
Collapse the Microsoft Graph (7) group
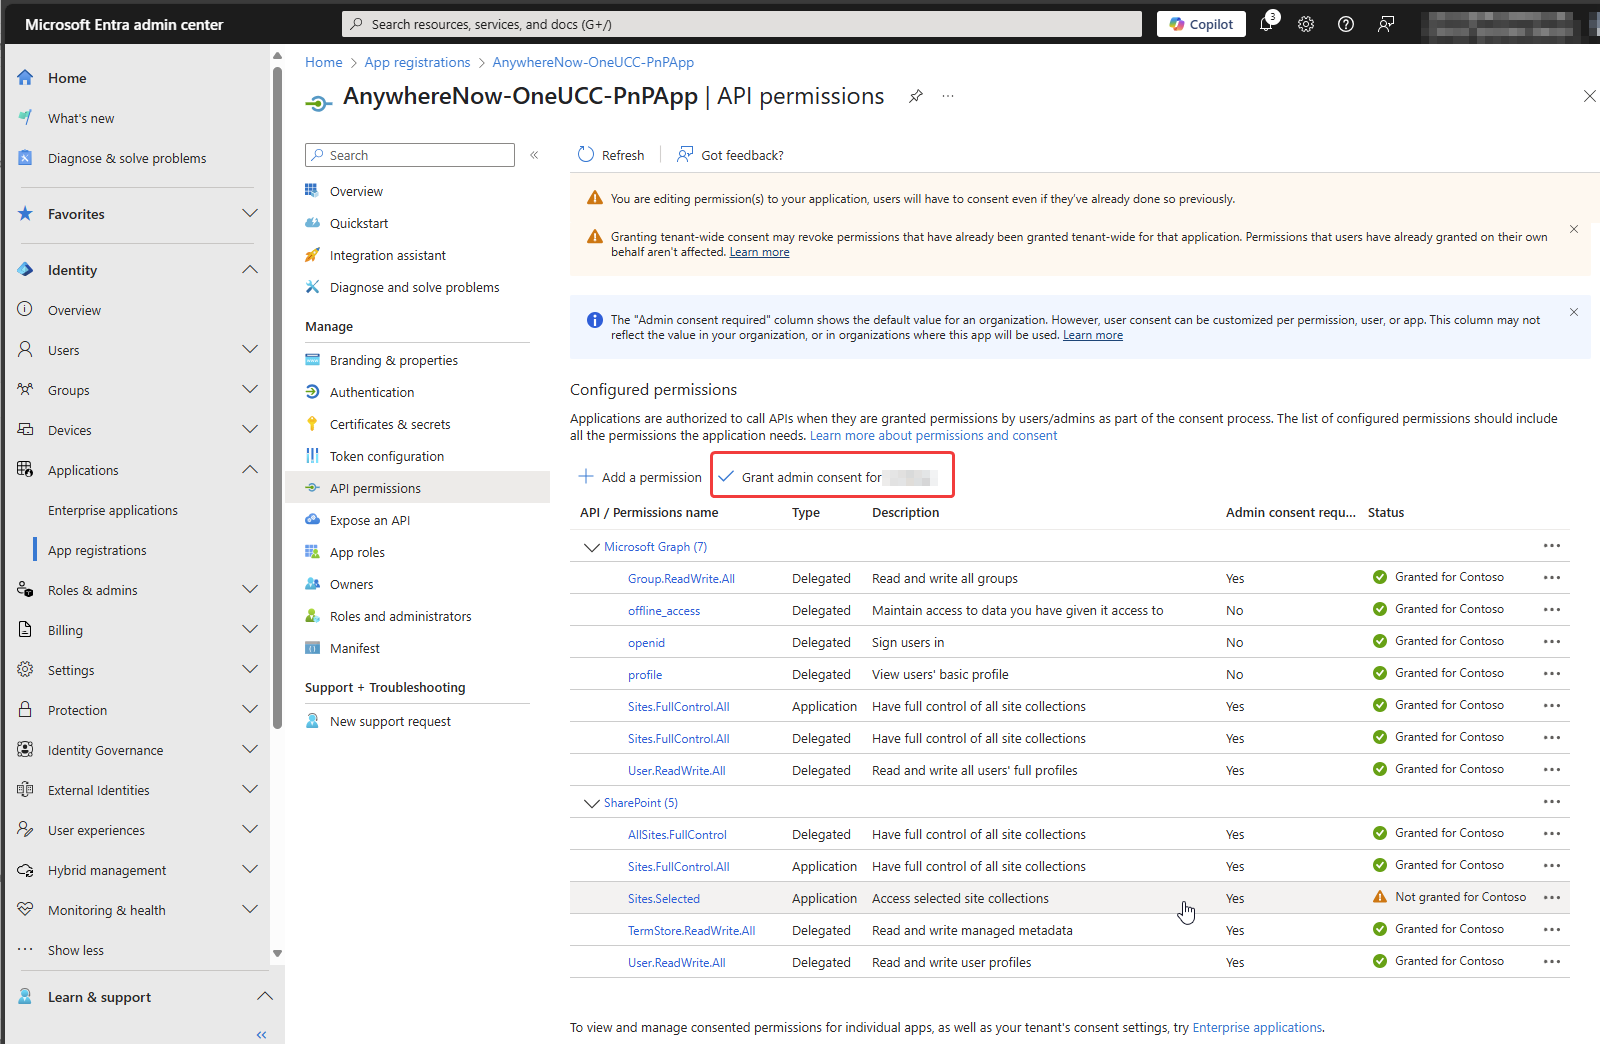(592, 547)
